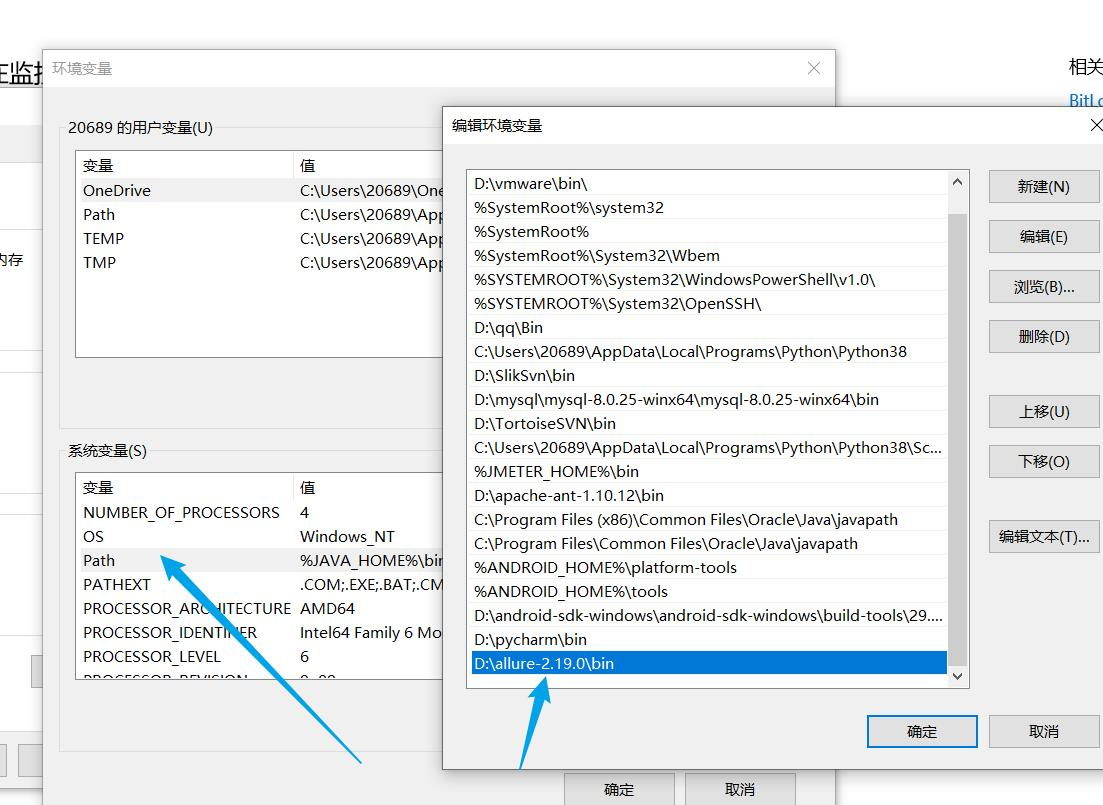The width and height of the screenshot is (1103, 805).
Task: Click 变量 column header in user variables
Action: coord(184,165)
